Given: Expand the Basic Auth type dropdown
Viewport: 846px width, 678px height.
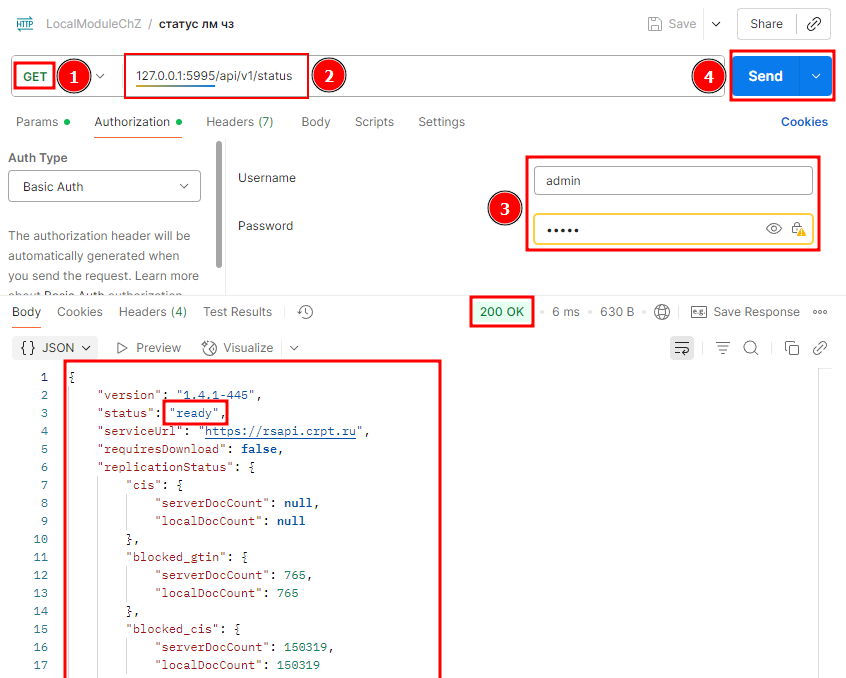Looking at the screenshot, I should tap(105, 187).
